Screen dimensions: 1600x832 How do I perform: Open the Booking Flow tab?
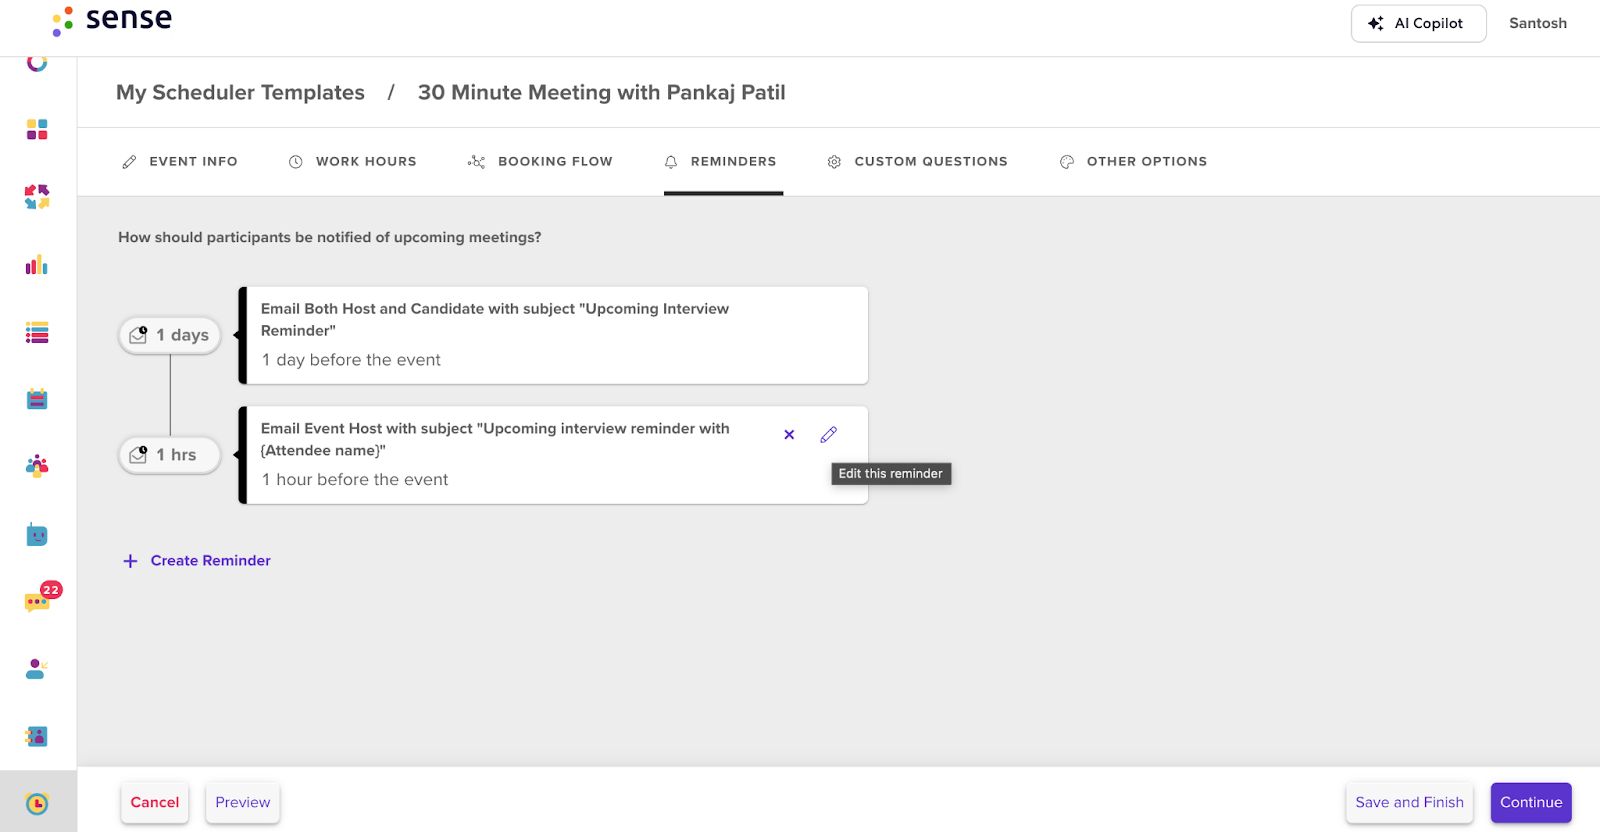click(x=540, y=161)
